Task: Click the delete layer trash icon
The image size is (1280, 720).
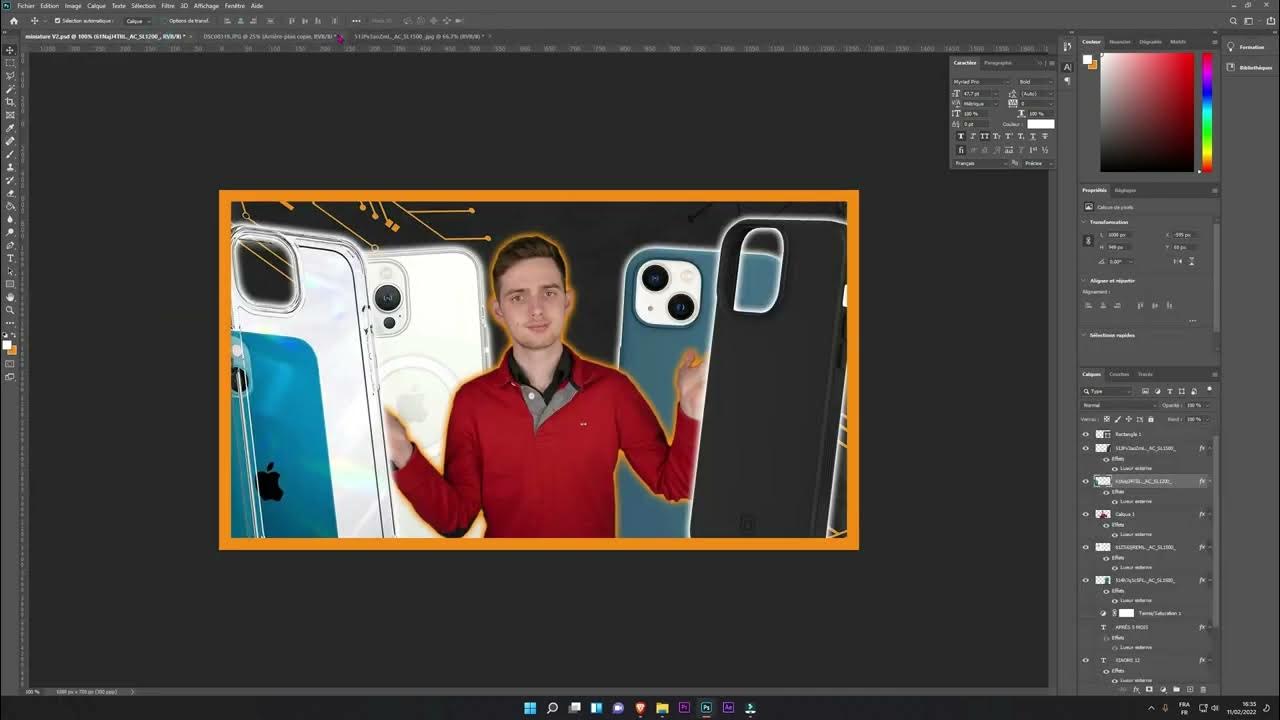Action: click(1203, 689)
